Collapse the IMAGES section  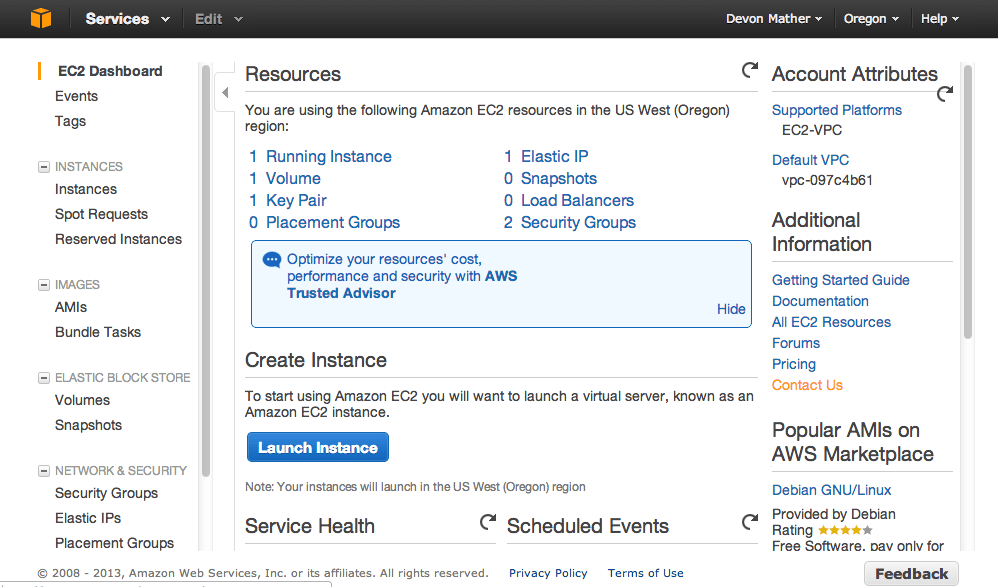(42, 284)
